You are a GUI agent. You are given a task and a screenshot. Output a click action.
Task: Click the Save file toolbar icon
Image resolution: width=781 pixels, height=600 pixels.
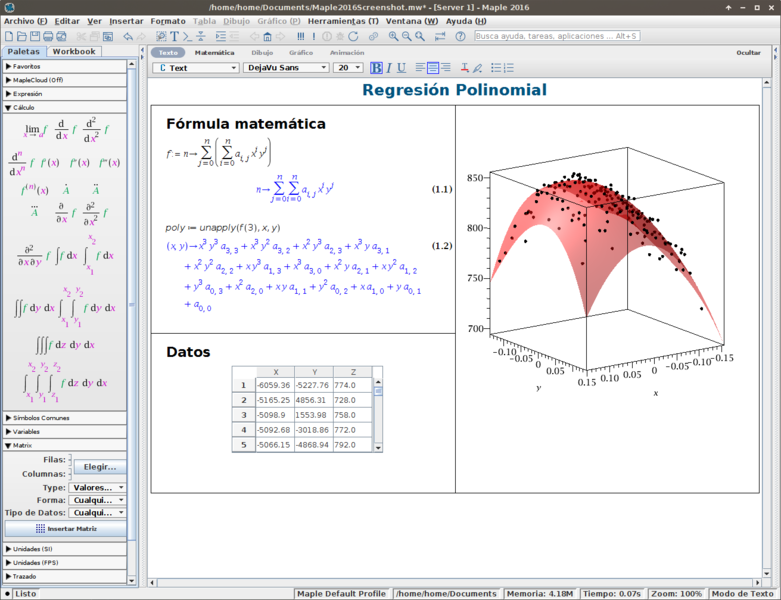point(37,36)
